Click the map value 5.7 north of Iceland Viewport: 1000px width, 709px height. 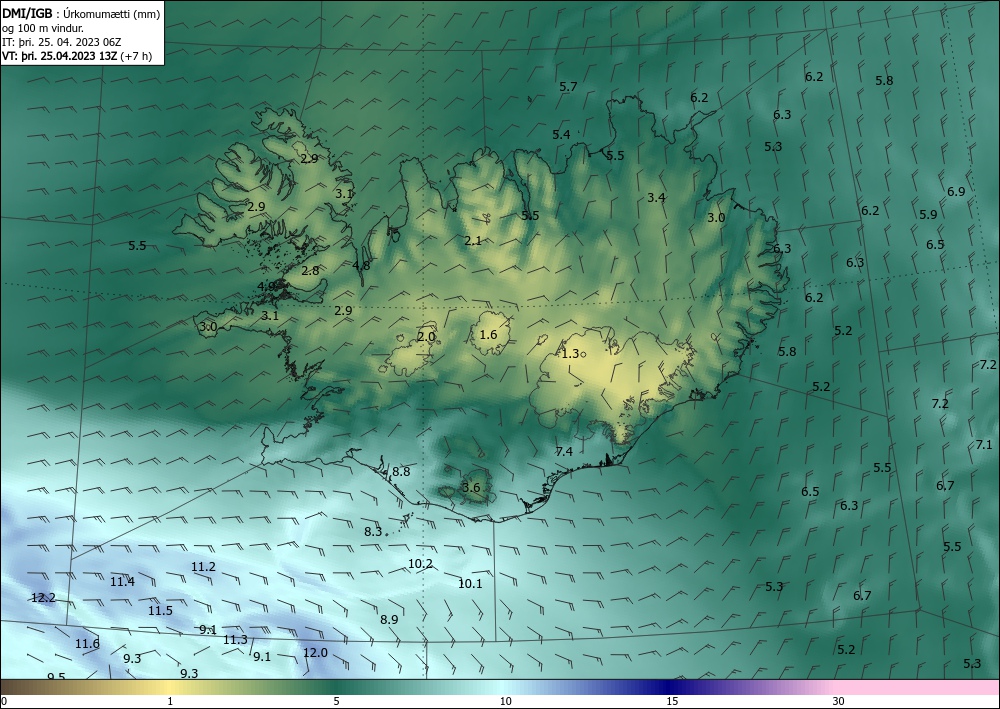[x=568, y=87]
